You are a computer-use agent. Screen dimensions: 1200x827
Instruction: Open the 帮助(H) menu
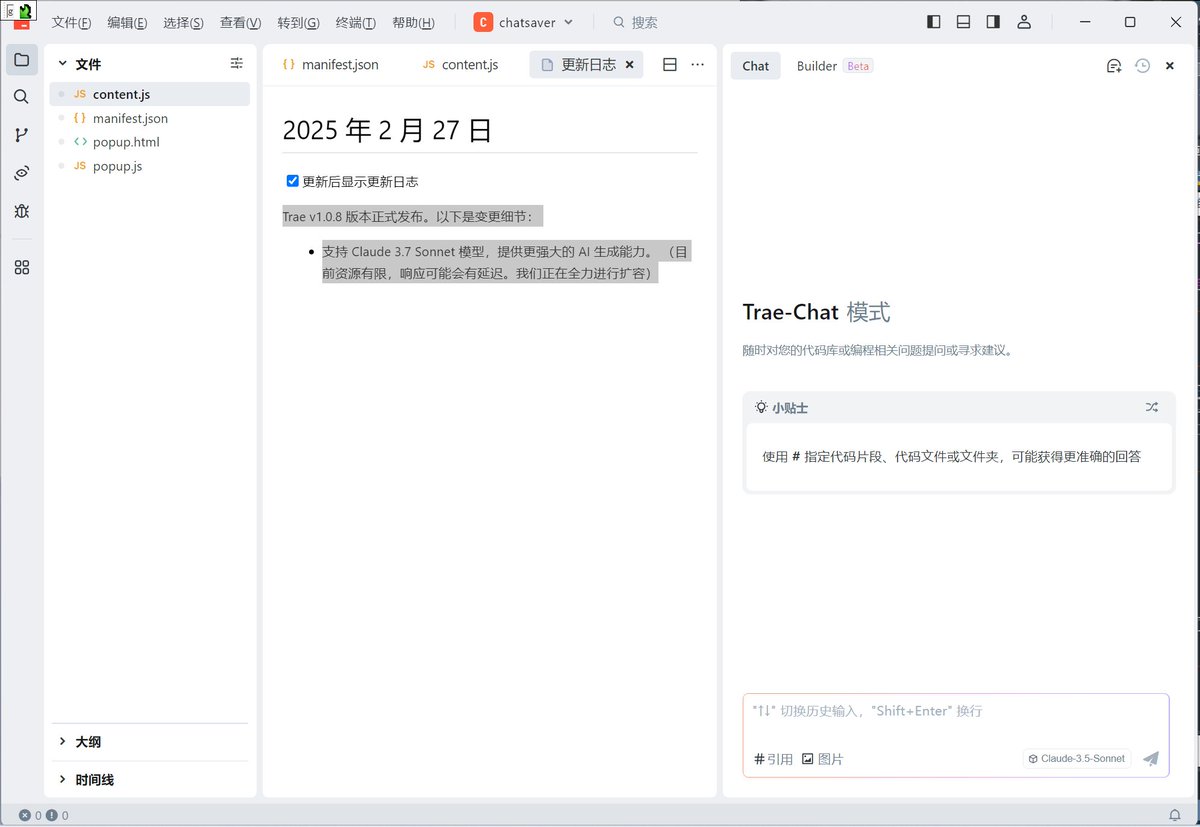[413, 22]
